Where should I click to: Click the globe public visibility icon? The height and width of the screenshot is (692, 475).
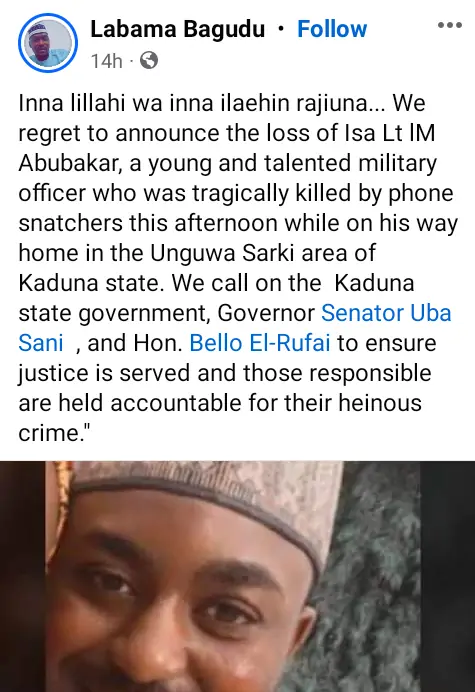click(x=149, y=60)
